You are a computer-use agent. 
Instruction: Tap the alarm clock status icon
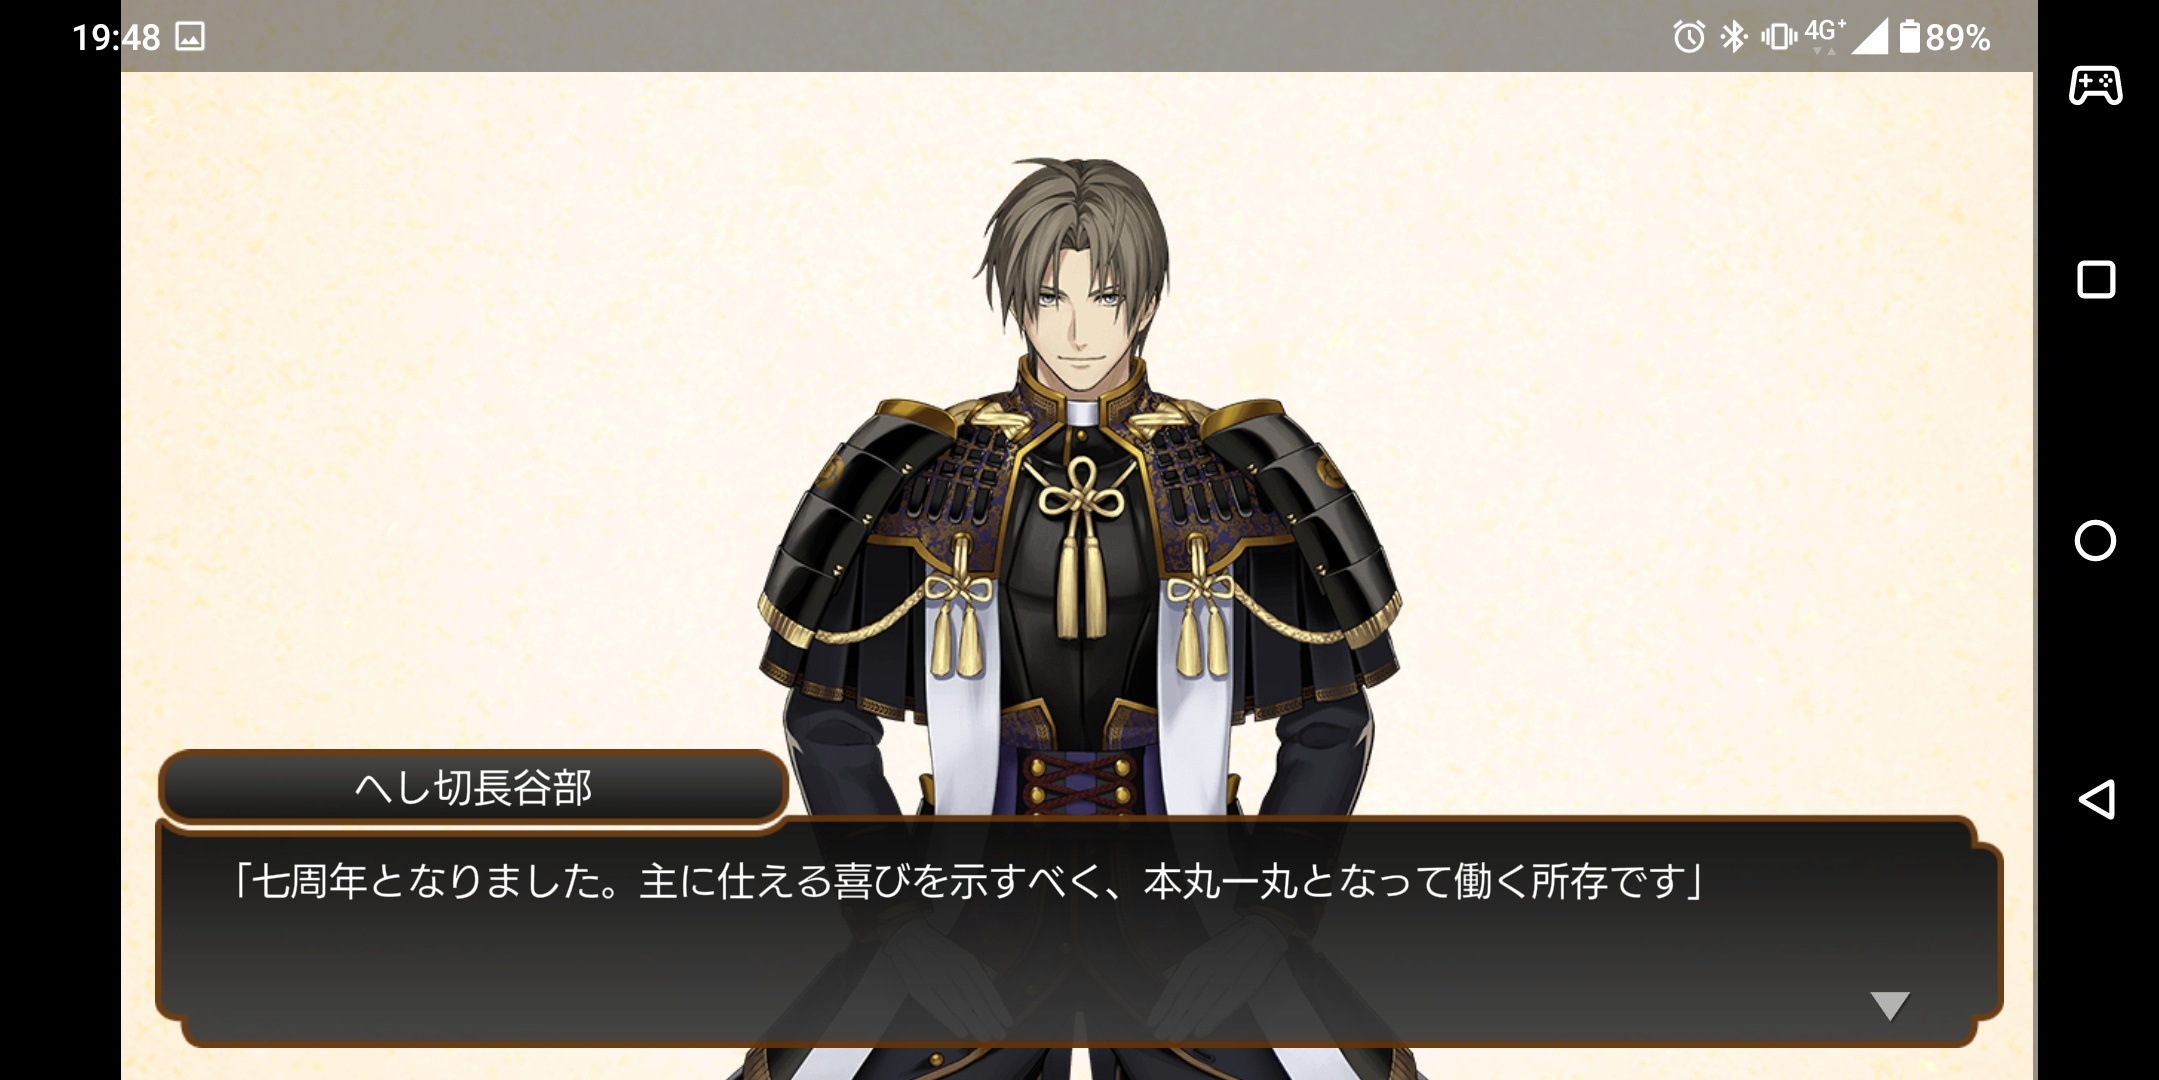[x=1689, y=38]
